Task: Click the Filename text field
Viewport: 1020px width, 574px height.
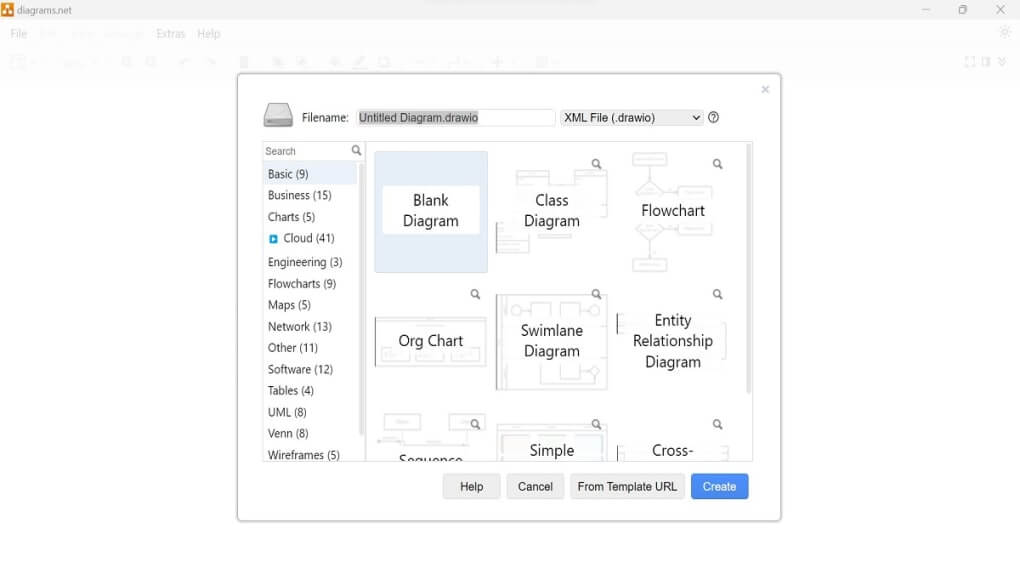Action: [455, 117]
